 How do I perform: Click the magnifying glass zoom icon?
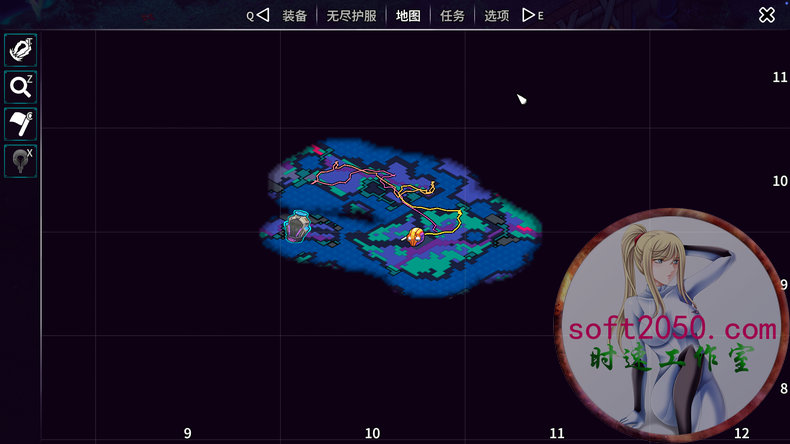[21, 87]
